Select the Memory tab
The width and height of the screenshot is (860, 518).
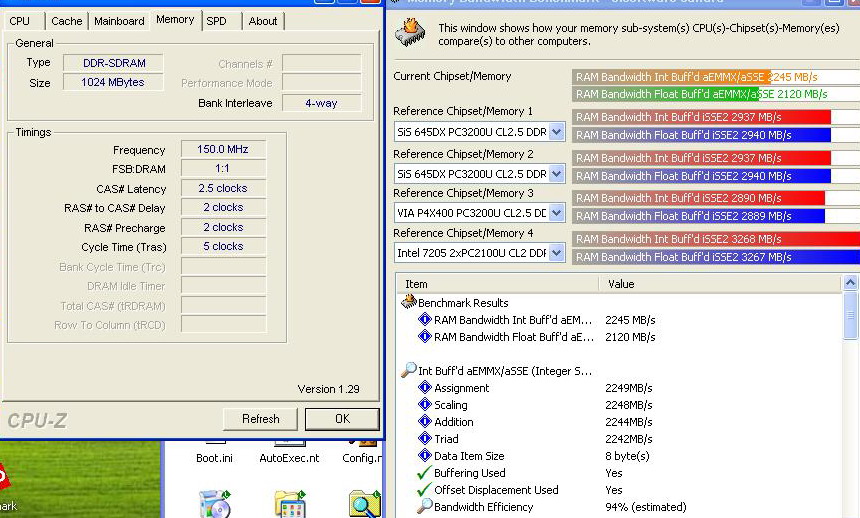coord(175,20)
